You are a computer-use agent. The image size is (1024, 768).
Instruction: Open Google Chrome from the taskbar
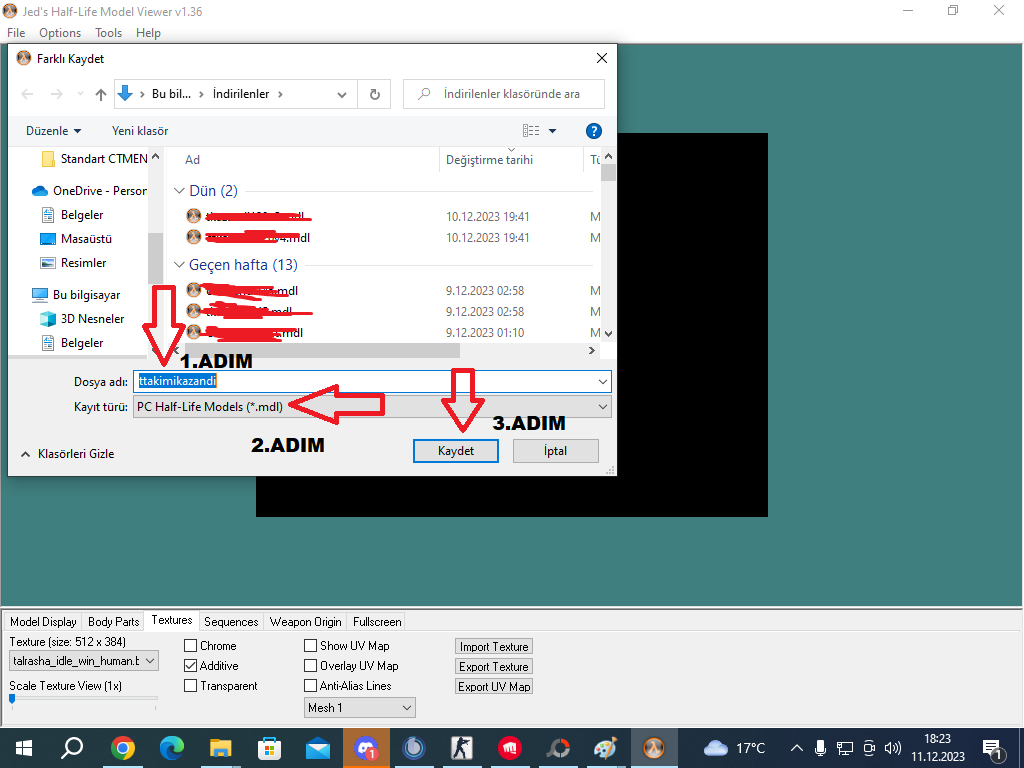123,748
